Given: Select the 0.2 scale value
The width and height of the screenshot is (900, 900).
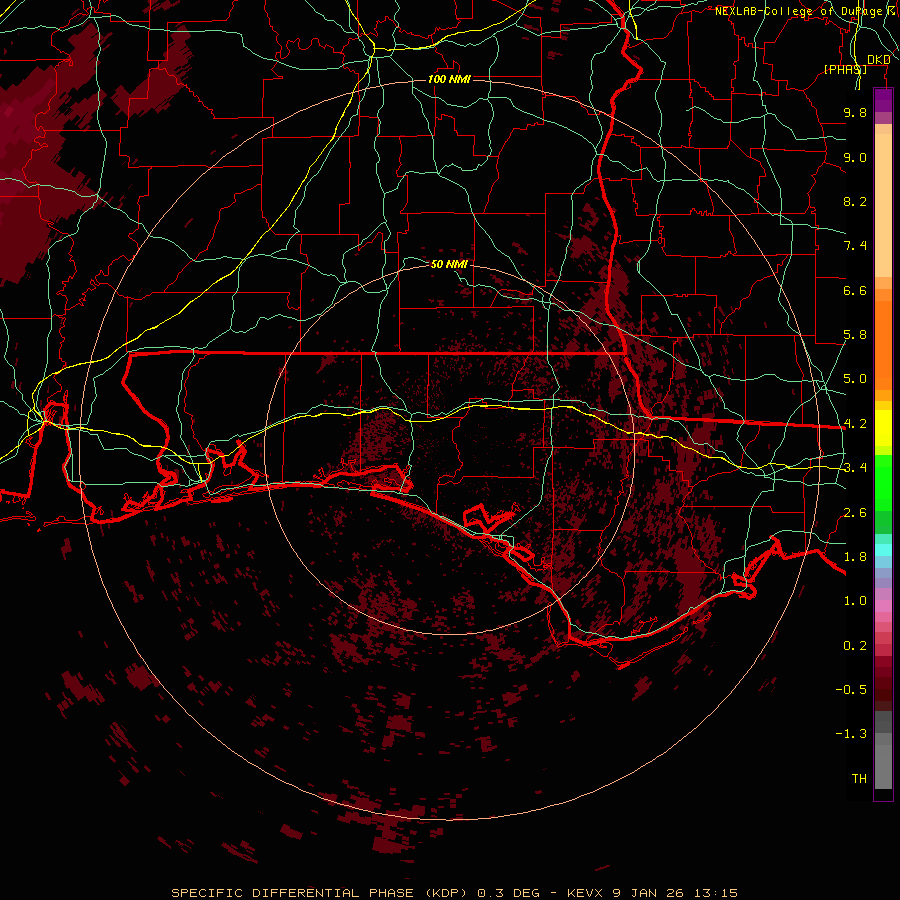Looking at the screenshot, I should point(855,646).
